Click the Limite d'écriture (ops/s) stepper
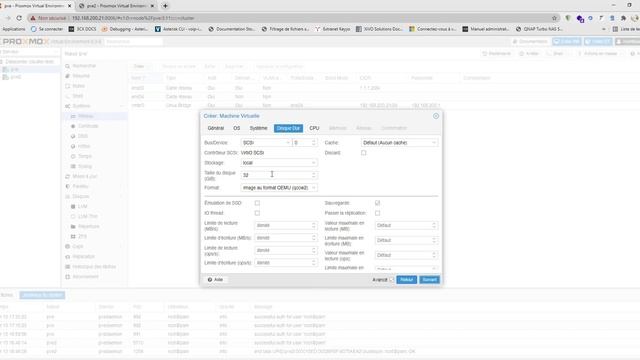 313,262
